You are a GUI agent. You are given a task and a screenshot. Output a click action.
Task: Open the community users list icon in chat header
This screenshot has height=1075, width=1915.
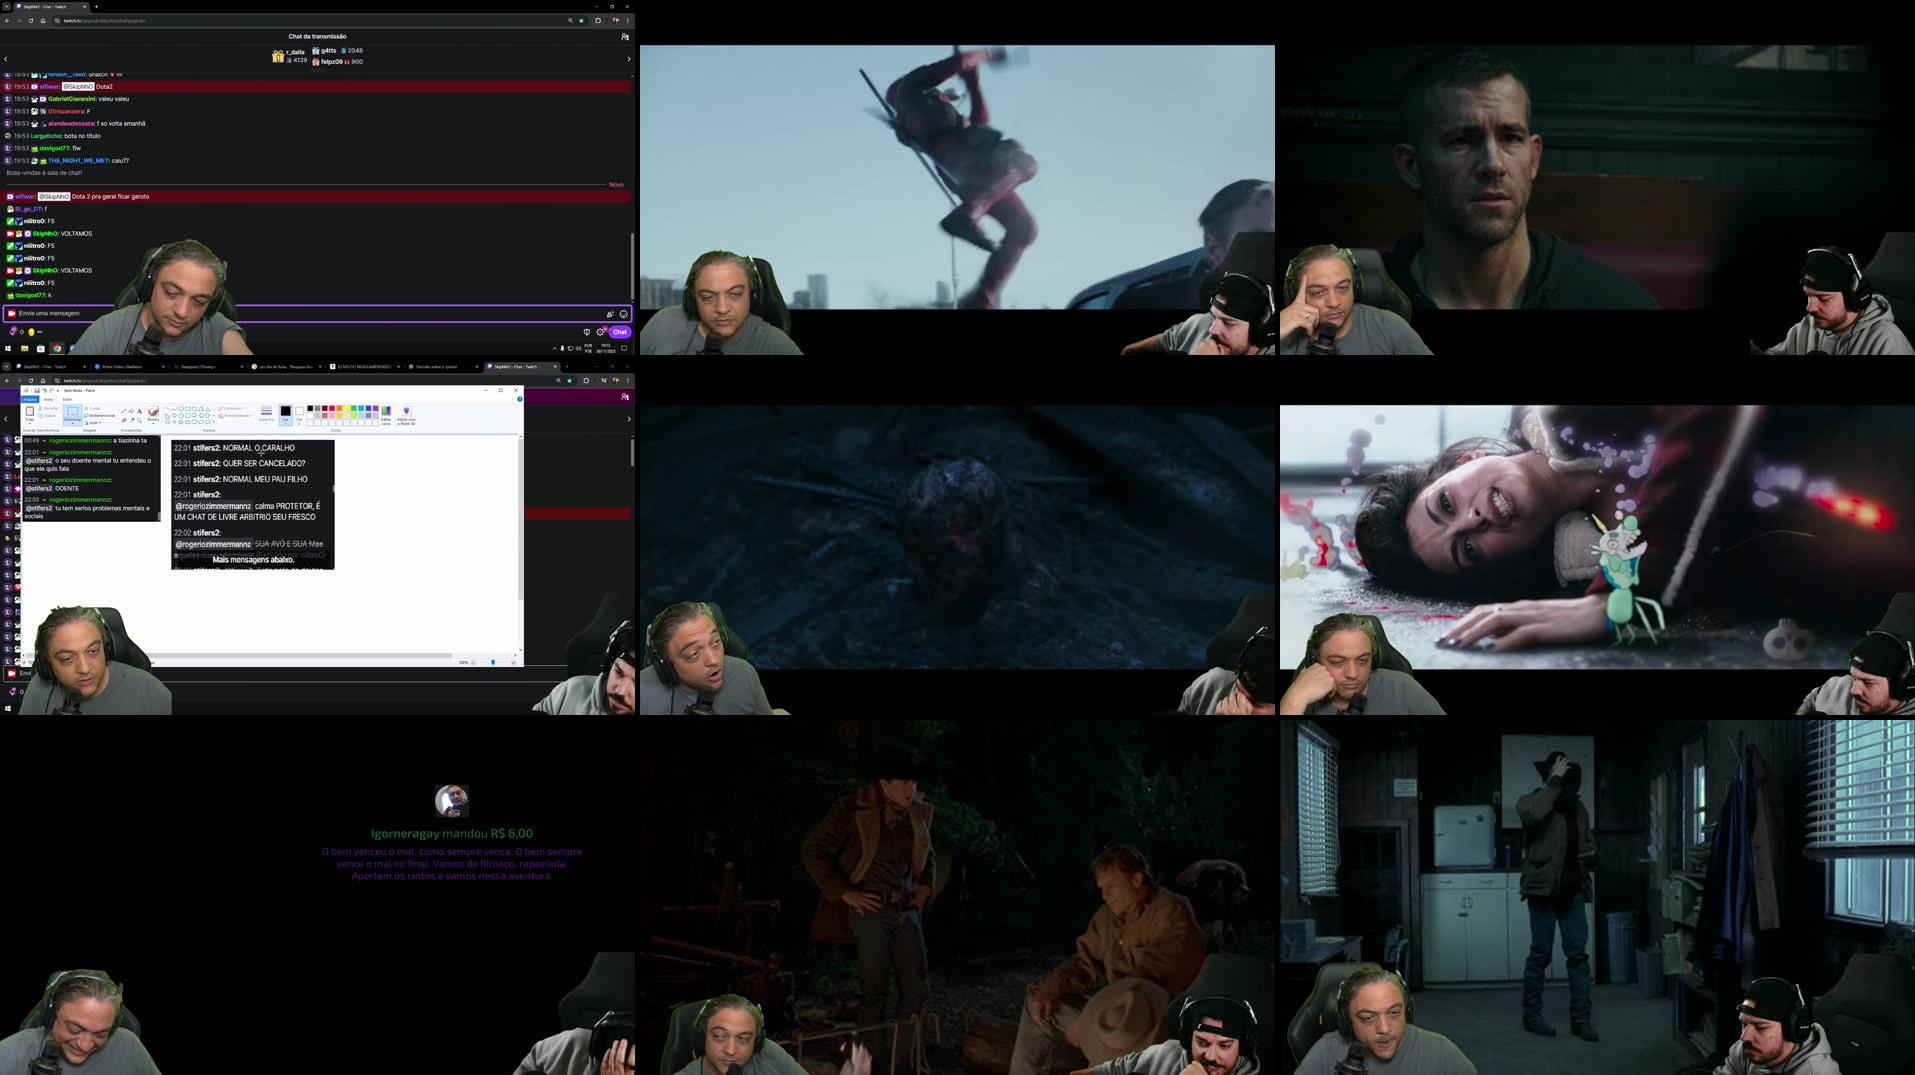coord(626,36)
